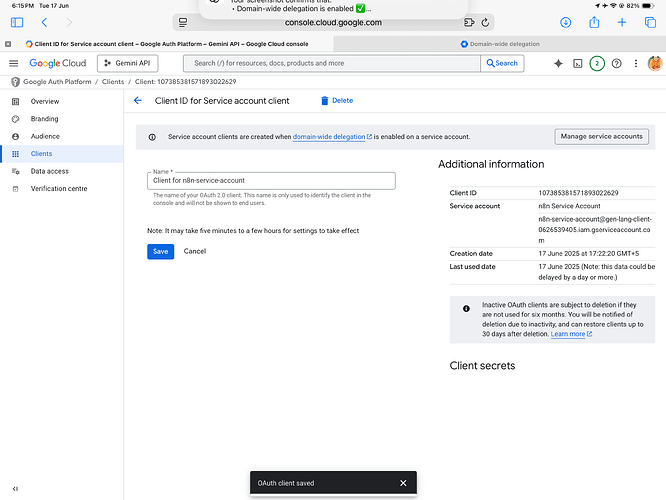
Task: Open the page settings icon in address bar
Action: click(x=183, y=23)
